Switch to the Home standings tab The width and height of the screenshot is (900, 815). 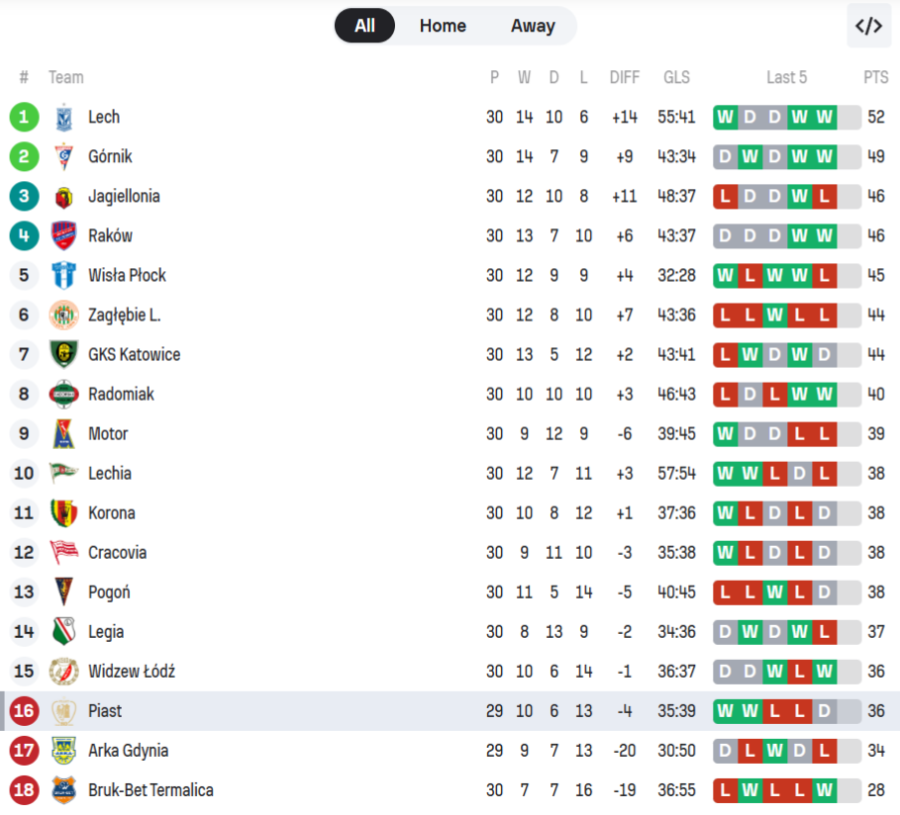442,26
